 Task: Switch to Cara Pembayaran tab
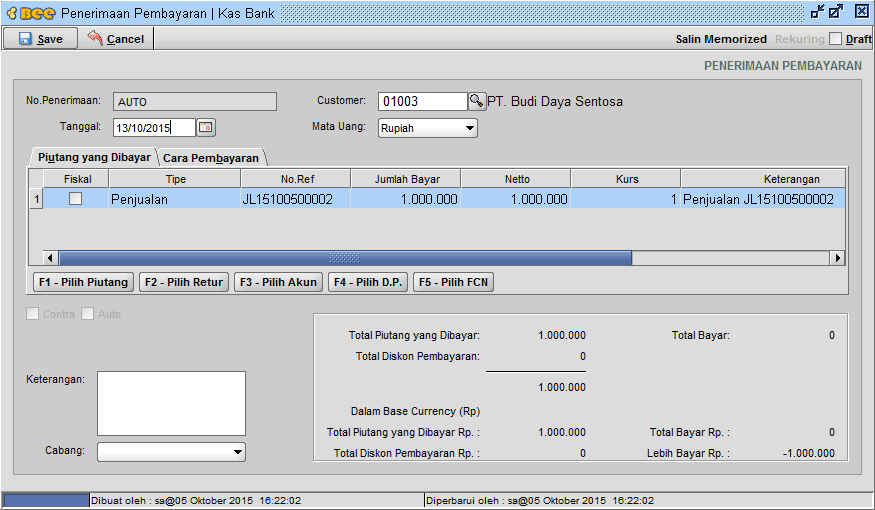211,158
